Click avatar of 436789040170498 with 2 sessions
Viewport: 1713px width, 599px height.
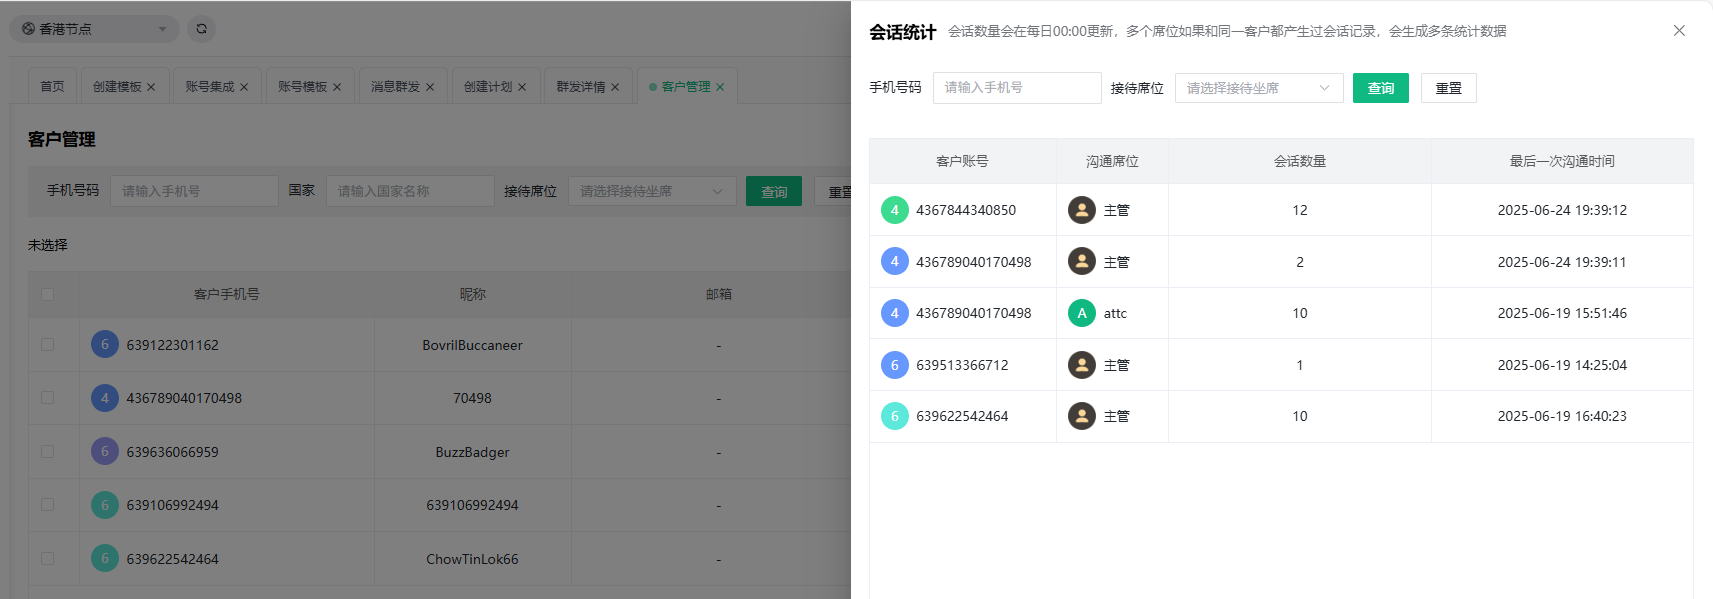(895, 262)
